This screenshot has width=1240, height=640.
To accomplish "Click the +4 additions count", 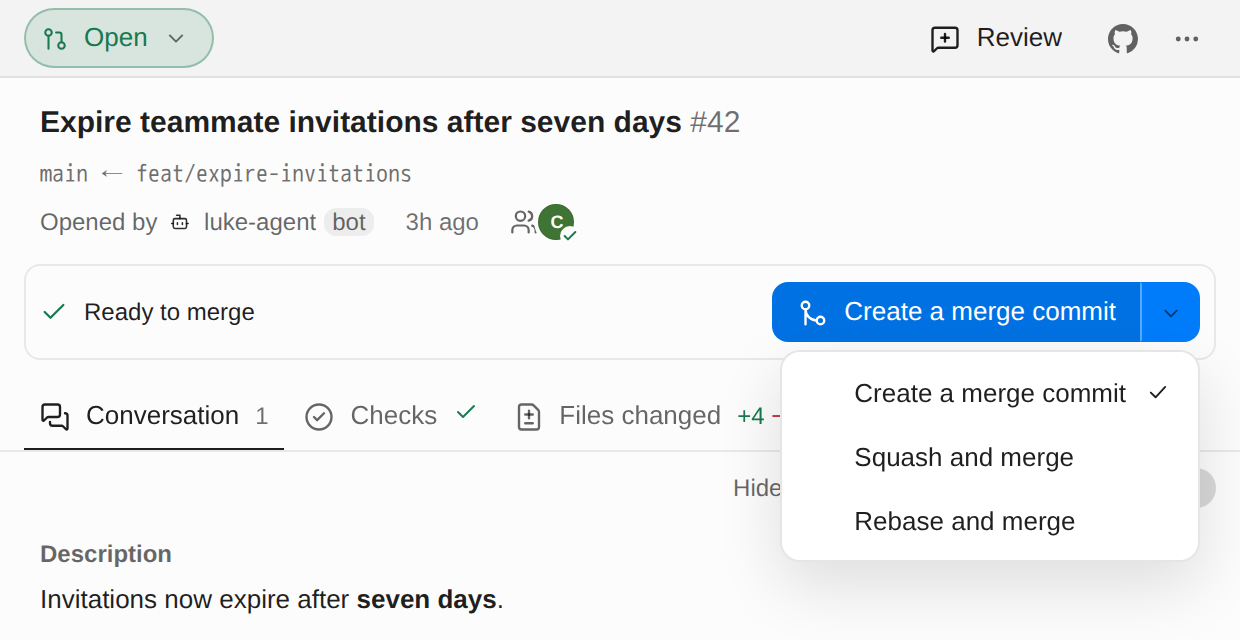I will pos(751,416).
